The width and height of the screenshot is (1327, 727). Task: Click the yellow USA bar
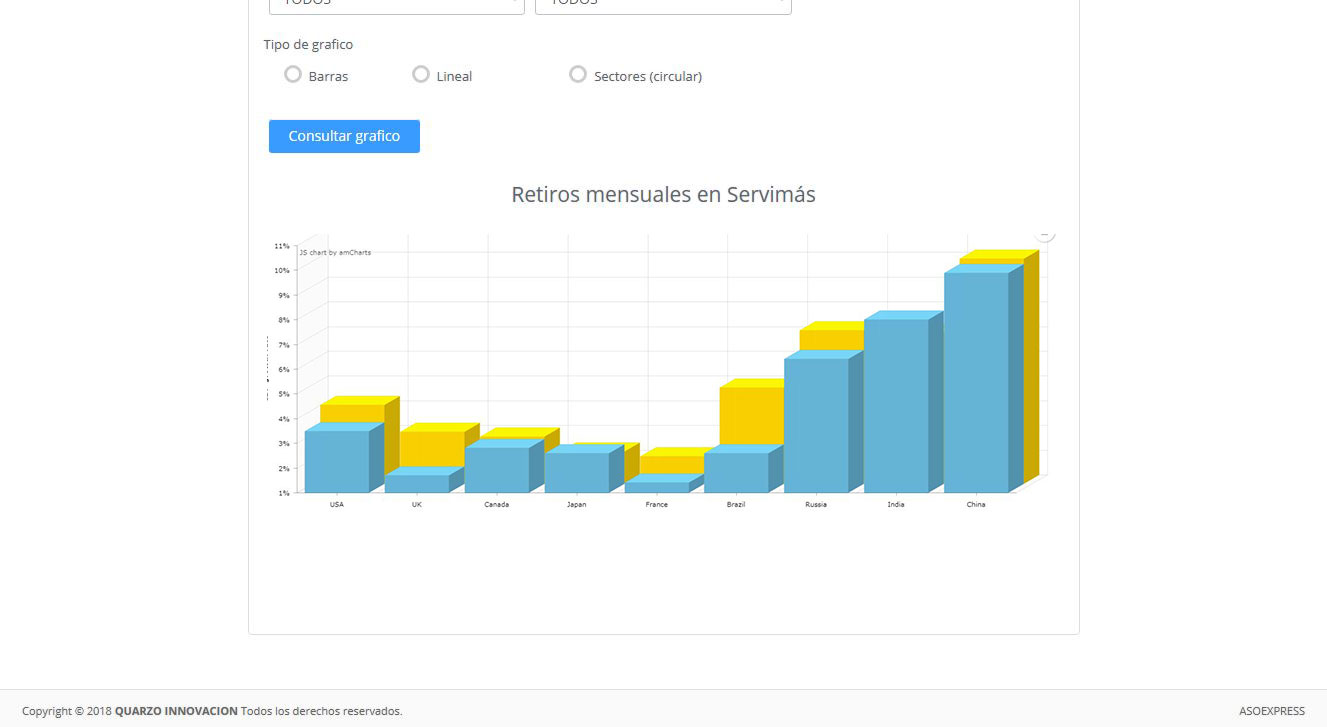coord(352,413)
